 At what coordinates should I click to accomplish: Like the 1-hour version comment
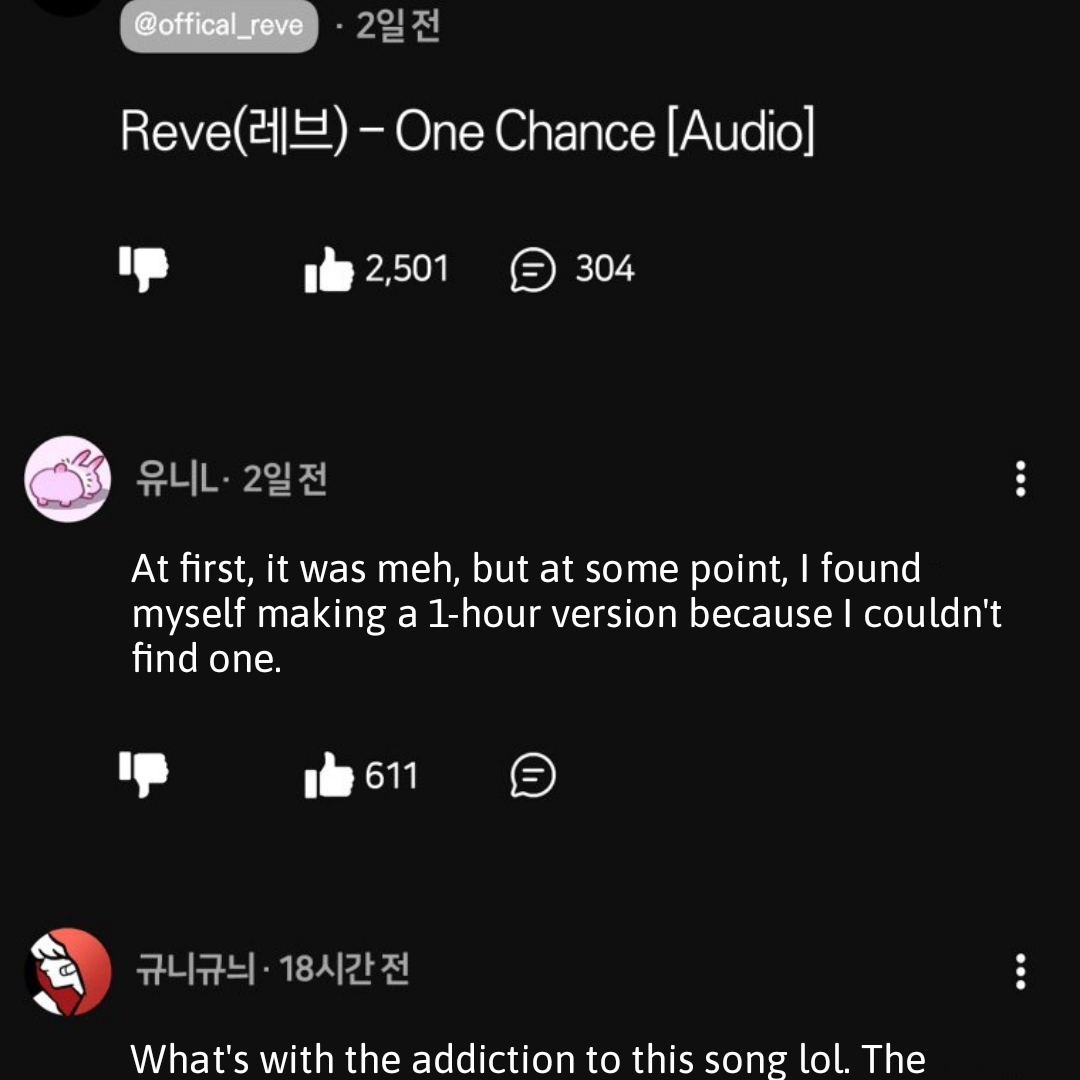pyautogui.click(x=329, y=777)
